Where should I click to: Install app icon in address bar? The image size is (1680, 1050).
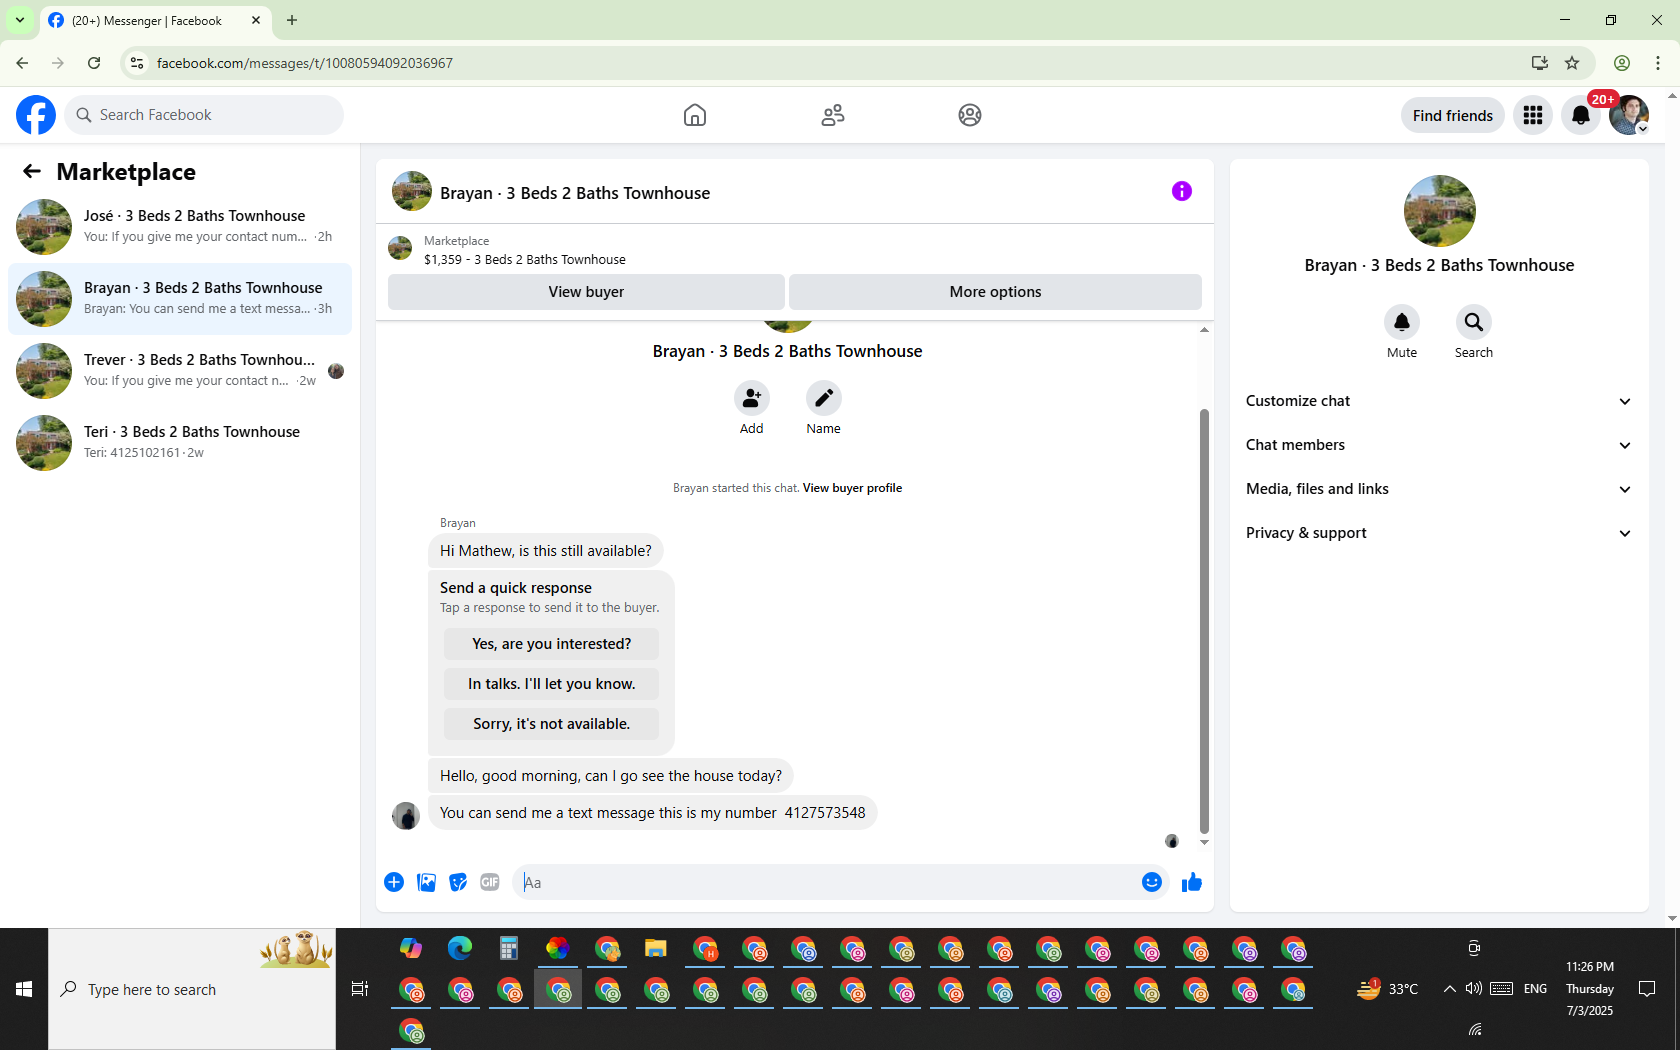(x=1540, y=63)
